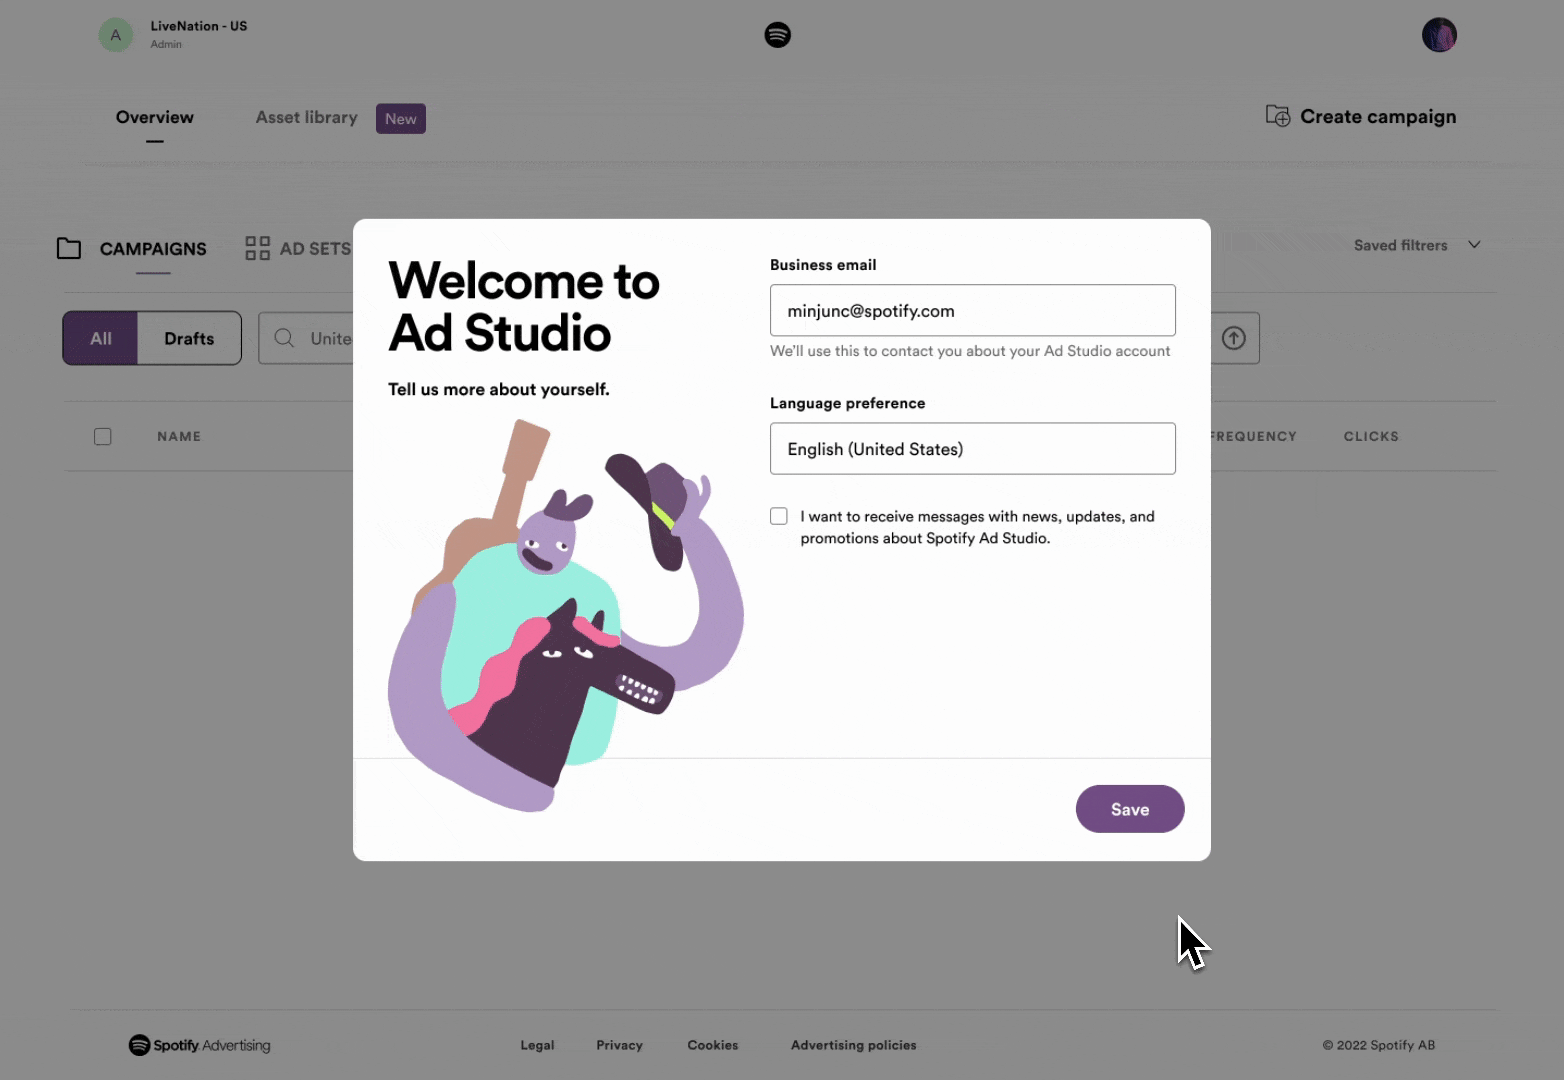The width and height of the screenshot is (1564, 1080).
Task: Click the search magnifier icon
Action: coord(284,338)
